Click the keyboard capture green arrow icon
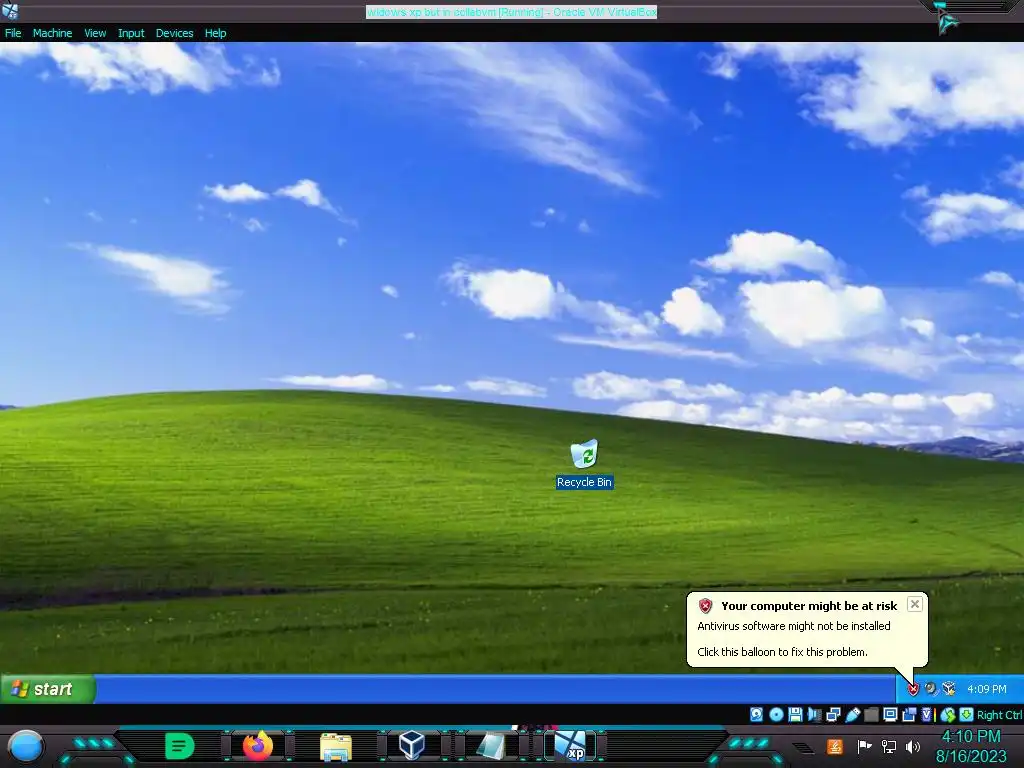 coord(967,714)
